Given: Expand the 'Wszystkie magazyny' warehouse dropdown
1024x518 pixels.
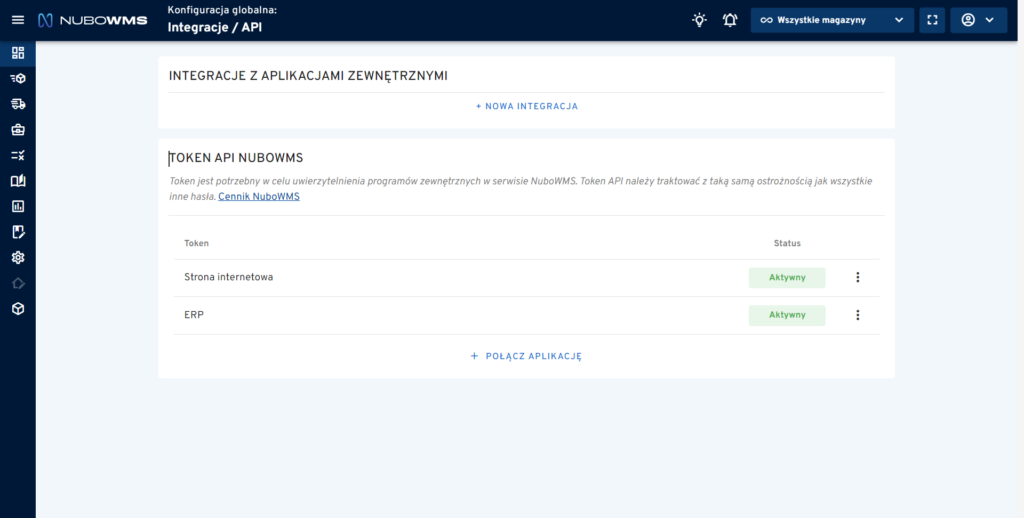Looking at the screenshot, I should 832,20.
